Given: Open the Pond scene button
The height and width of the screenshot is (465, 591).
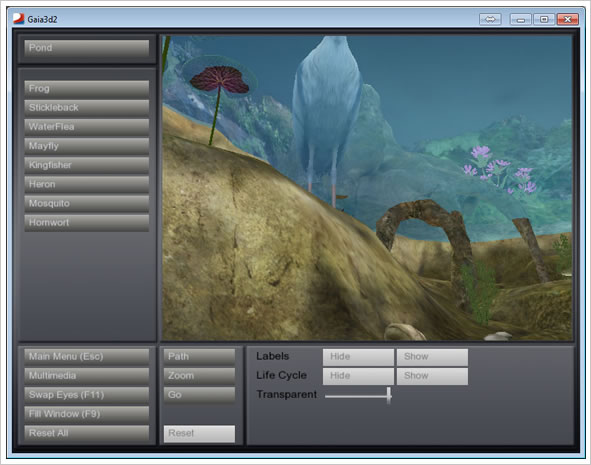Looking at the screenshot, I should click(x=87, y=48).
